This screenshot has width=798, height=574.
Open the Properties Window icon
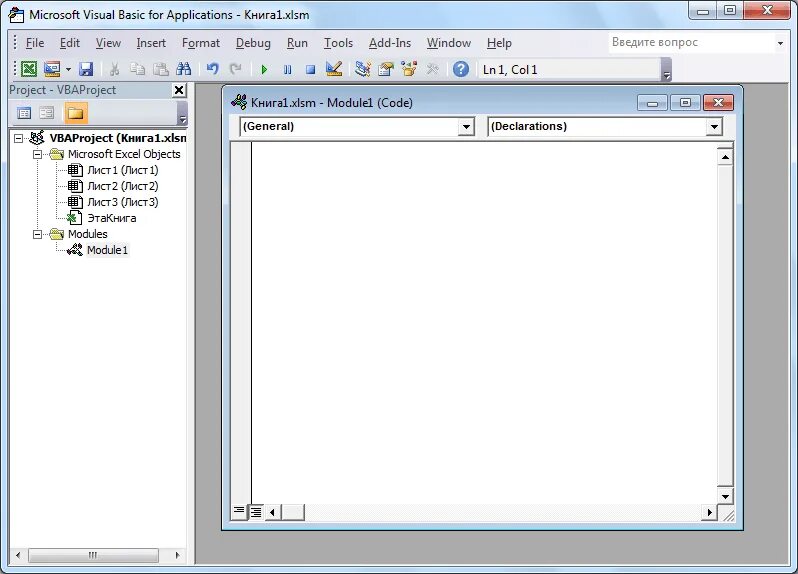point(386,69)
